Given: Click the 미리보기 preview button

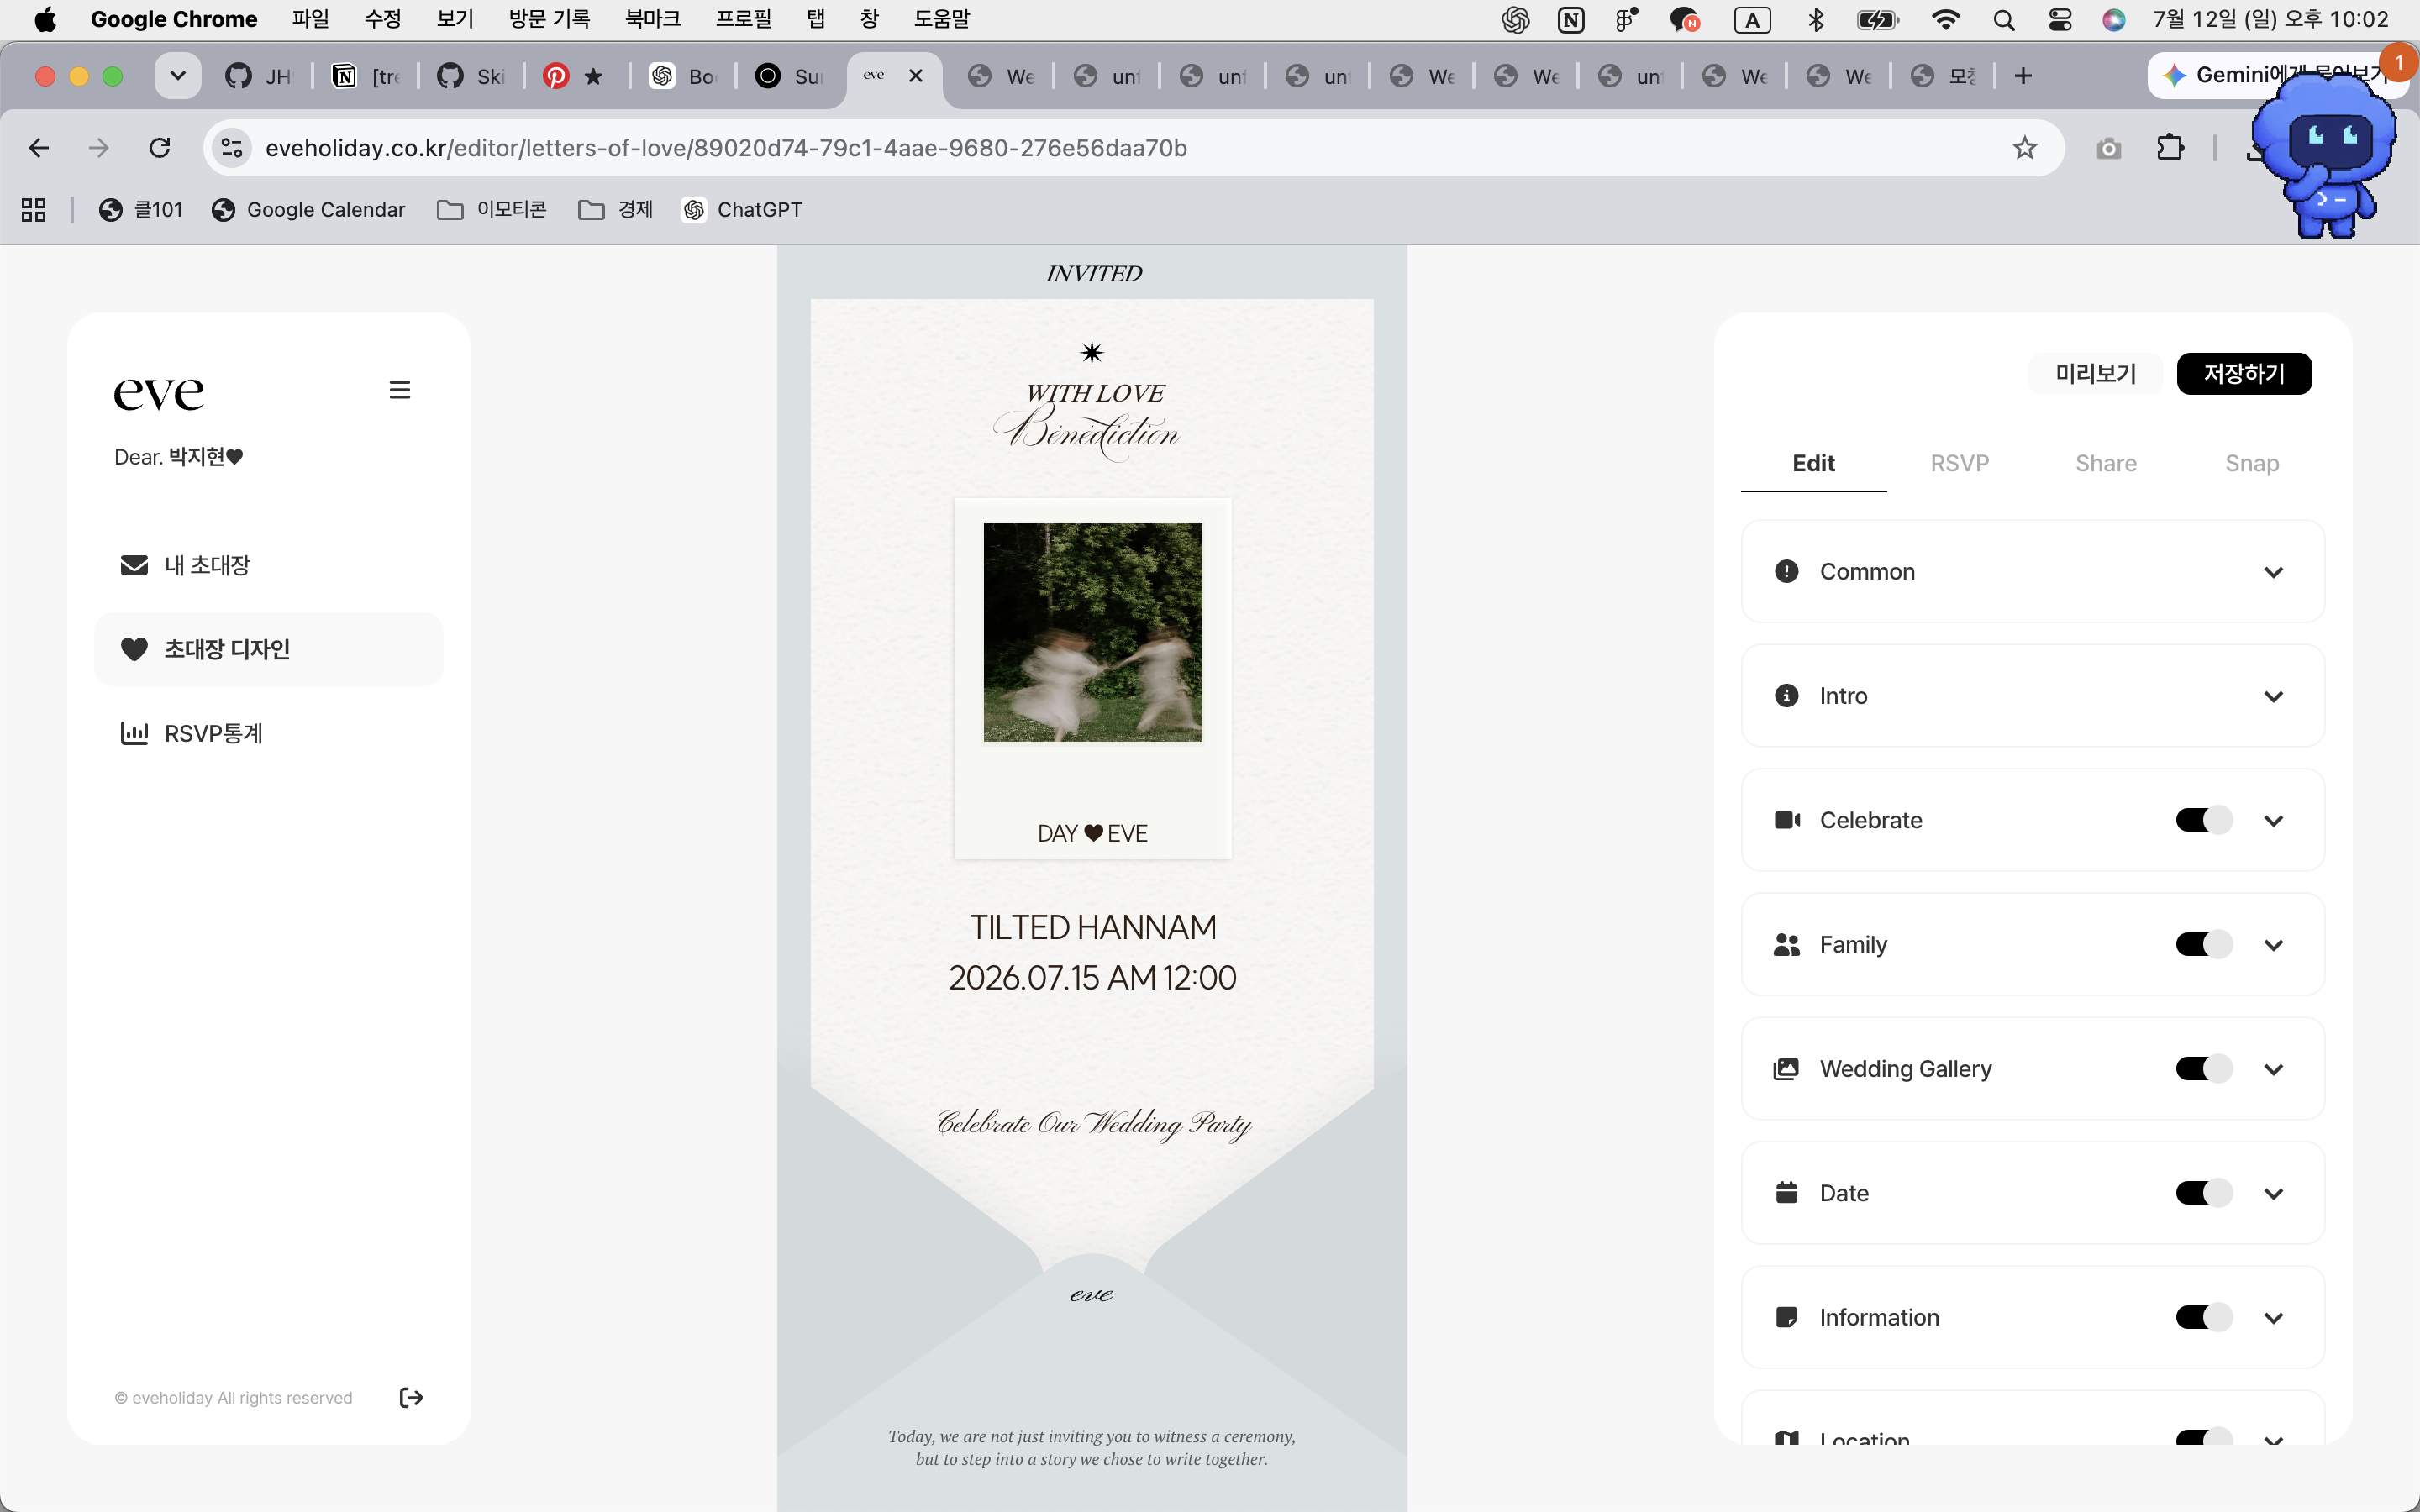Looking at the screenshot, I should [2095, 374].
